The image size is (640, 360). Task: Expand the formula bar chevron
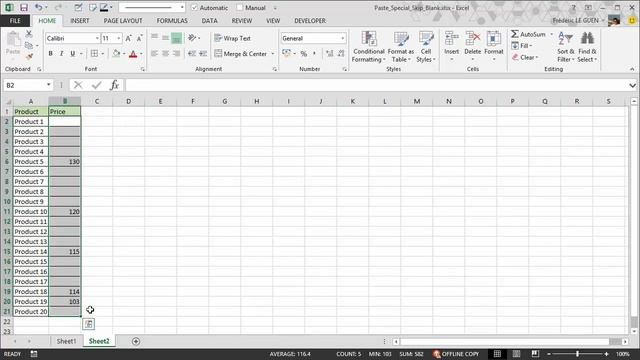pyautogui.click(x=632, y=85)
